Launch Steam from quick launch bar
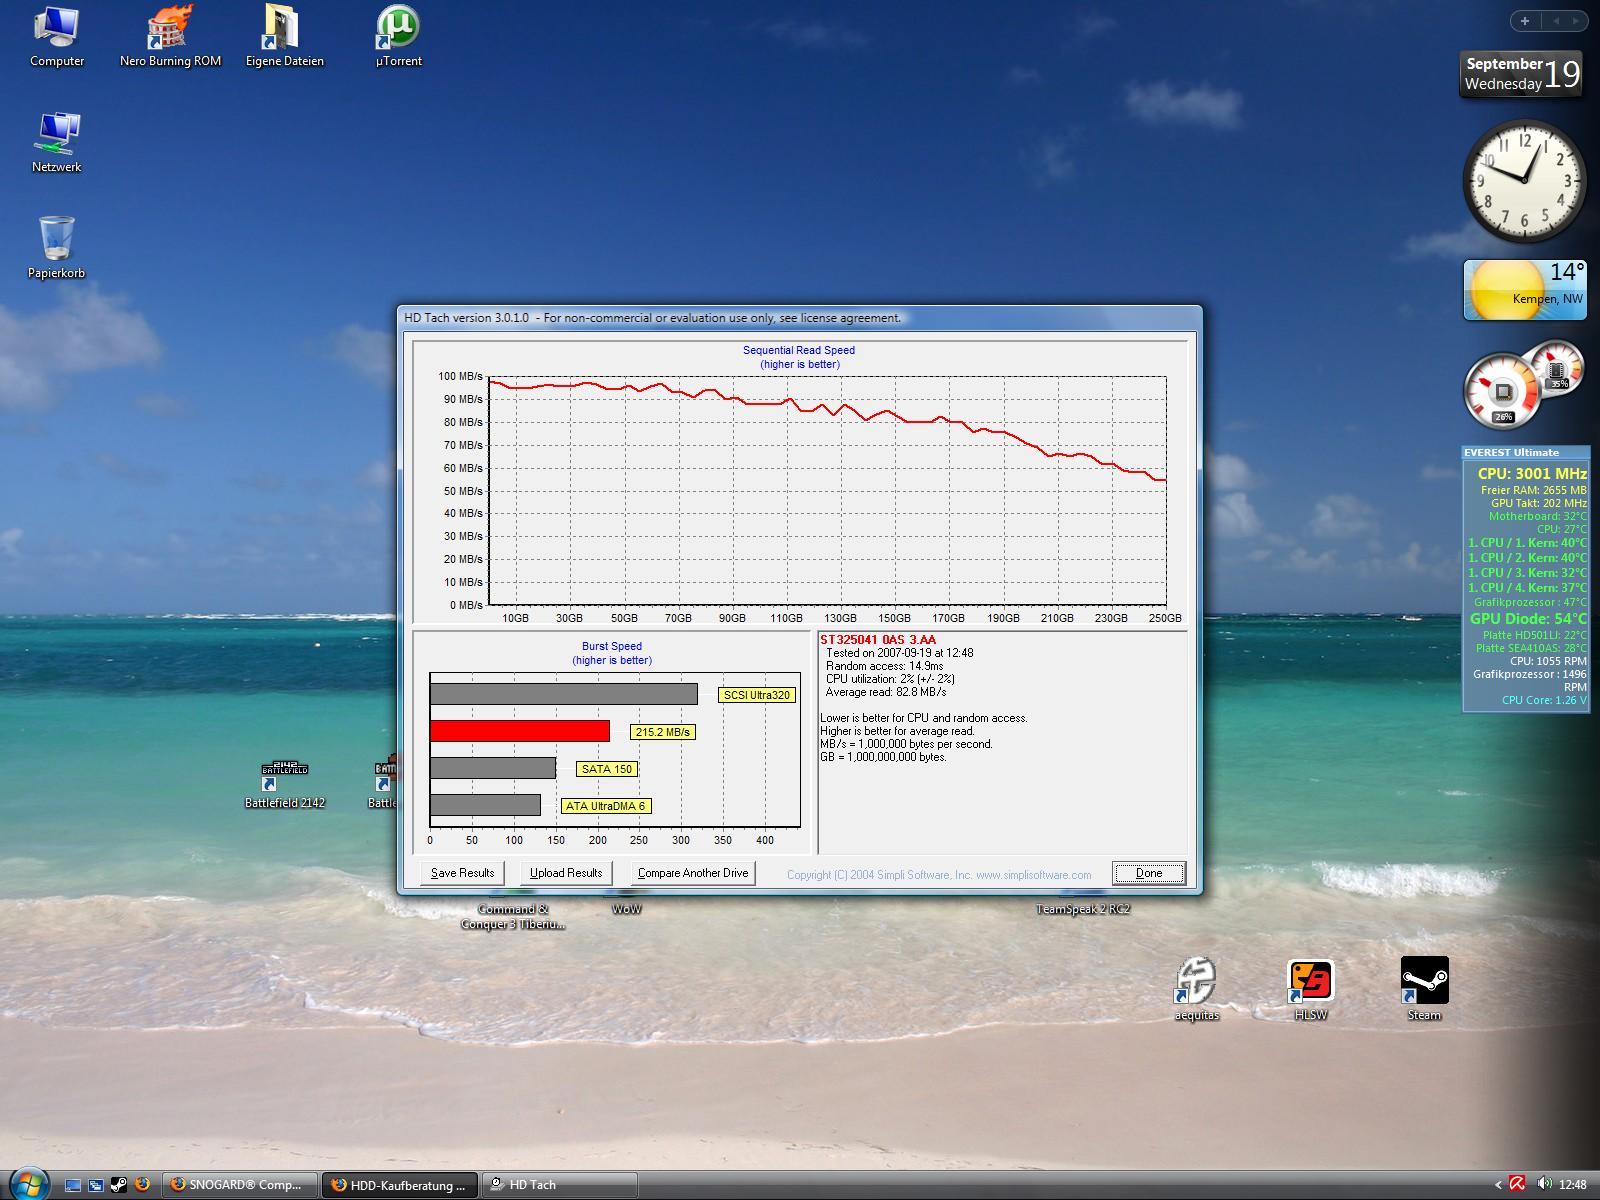The width and height of the screenshot is (1600, 1200). (119, 1185)
